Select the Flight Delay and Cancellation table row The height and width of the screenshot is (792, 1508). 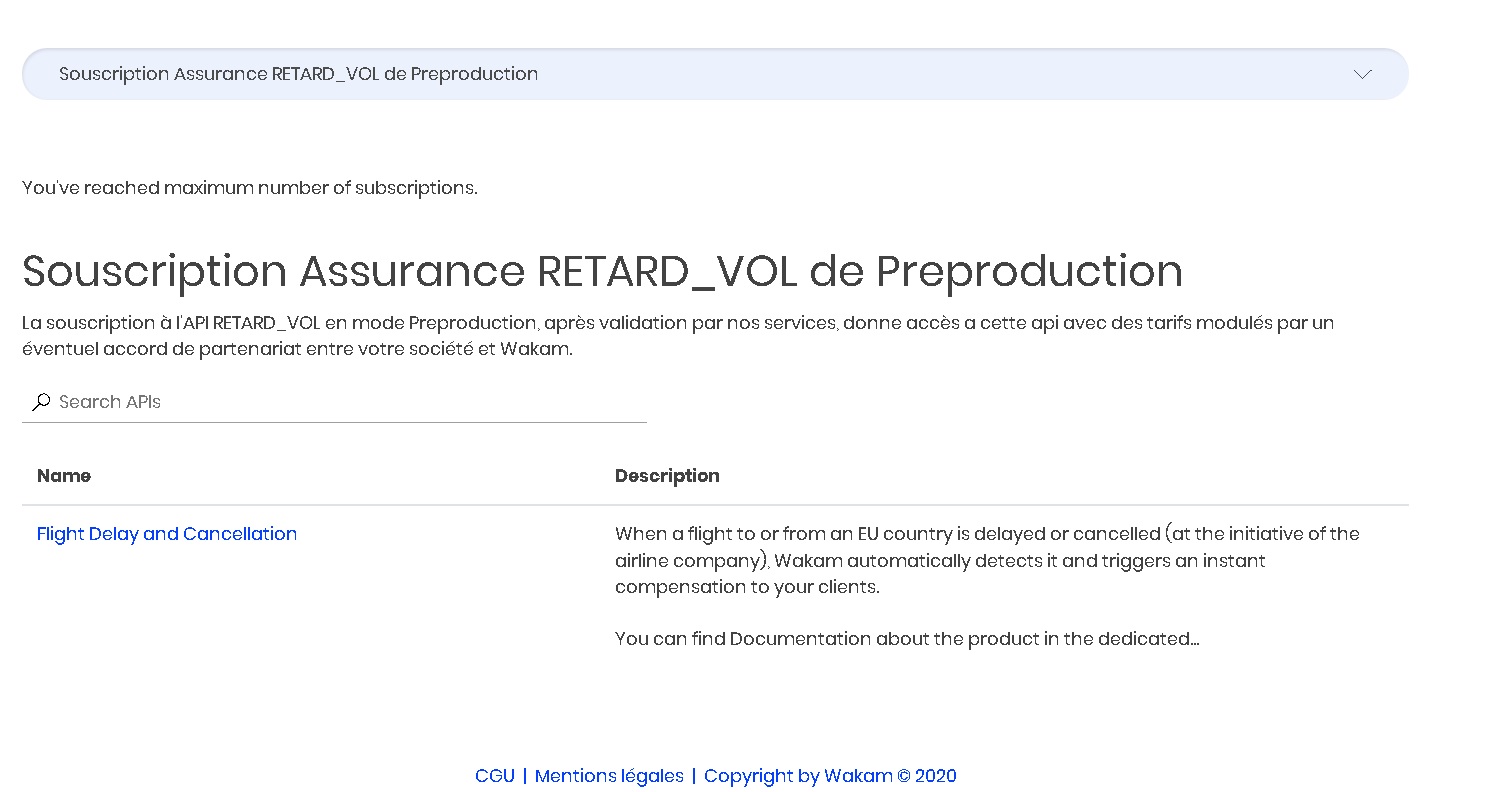click(715, 586)
